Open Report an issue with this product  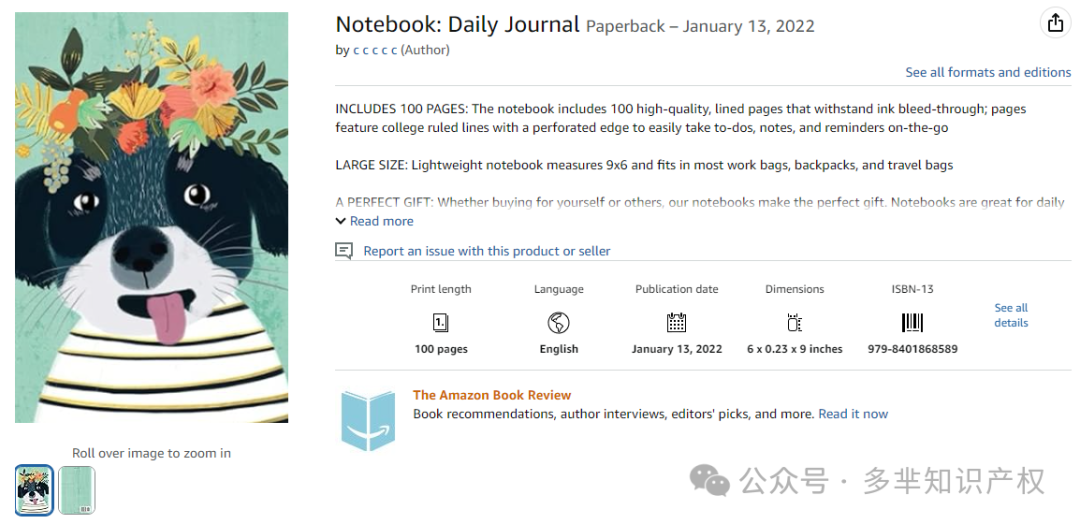(486, 251)
